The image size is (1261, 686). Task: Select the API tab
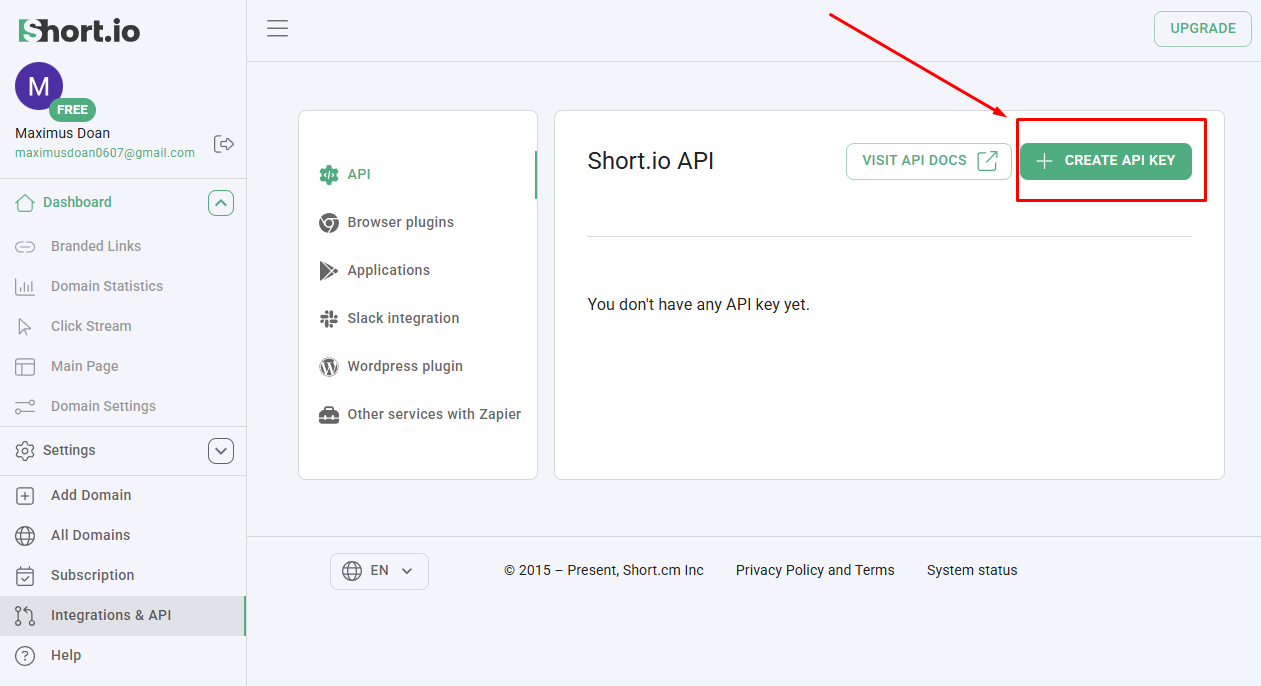click(418, 174)
